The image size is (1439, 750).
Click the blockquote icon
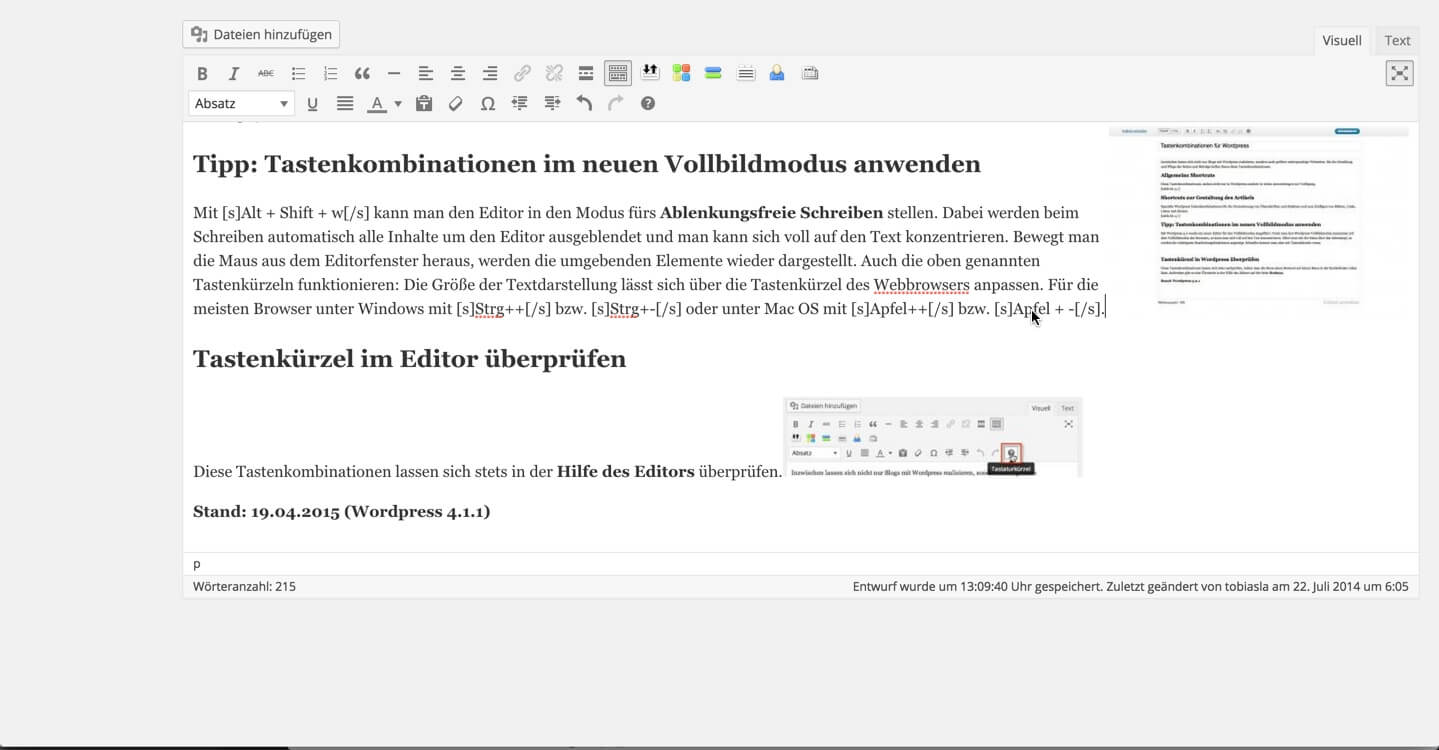click(x=362, y=73)
